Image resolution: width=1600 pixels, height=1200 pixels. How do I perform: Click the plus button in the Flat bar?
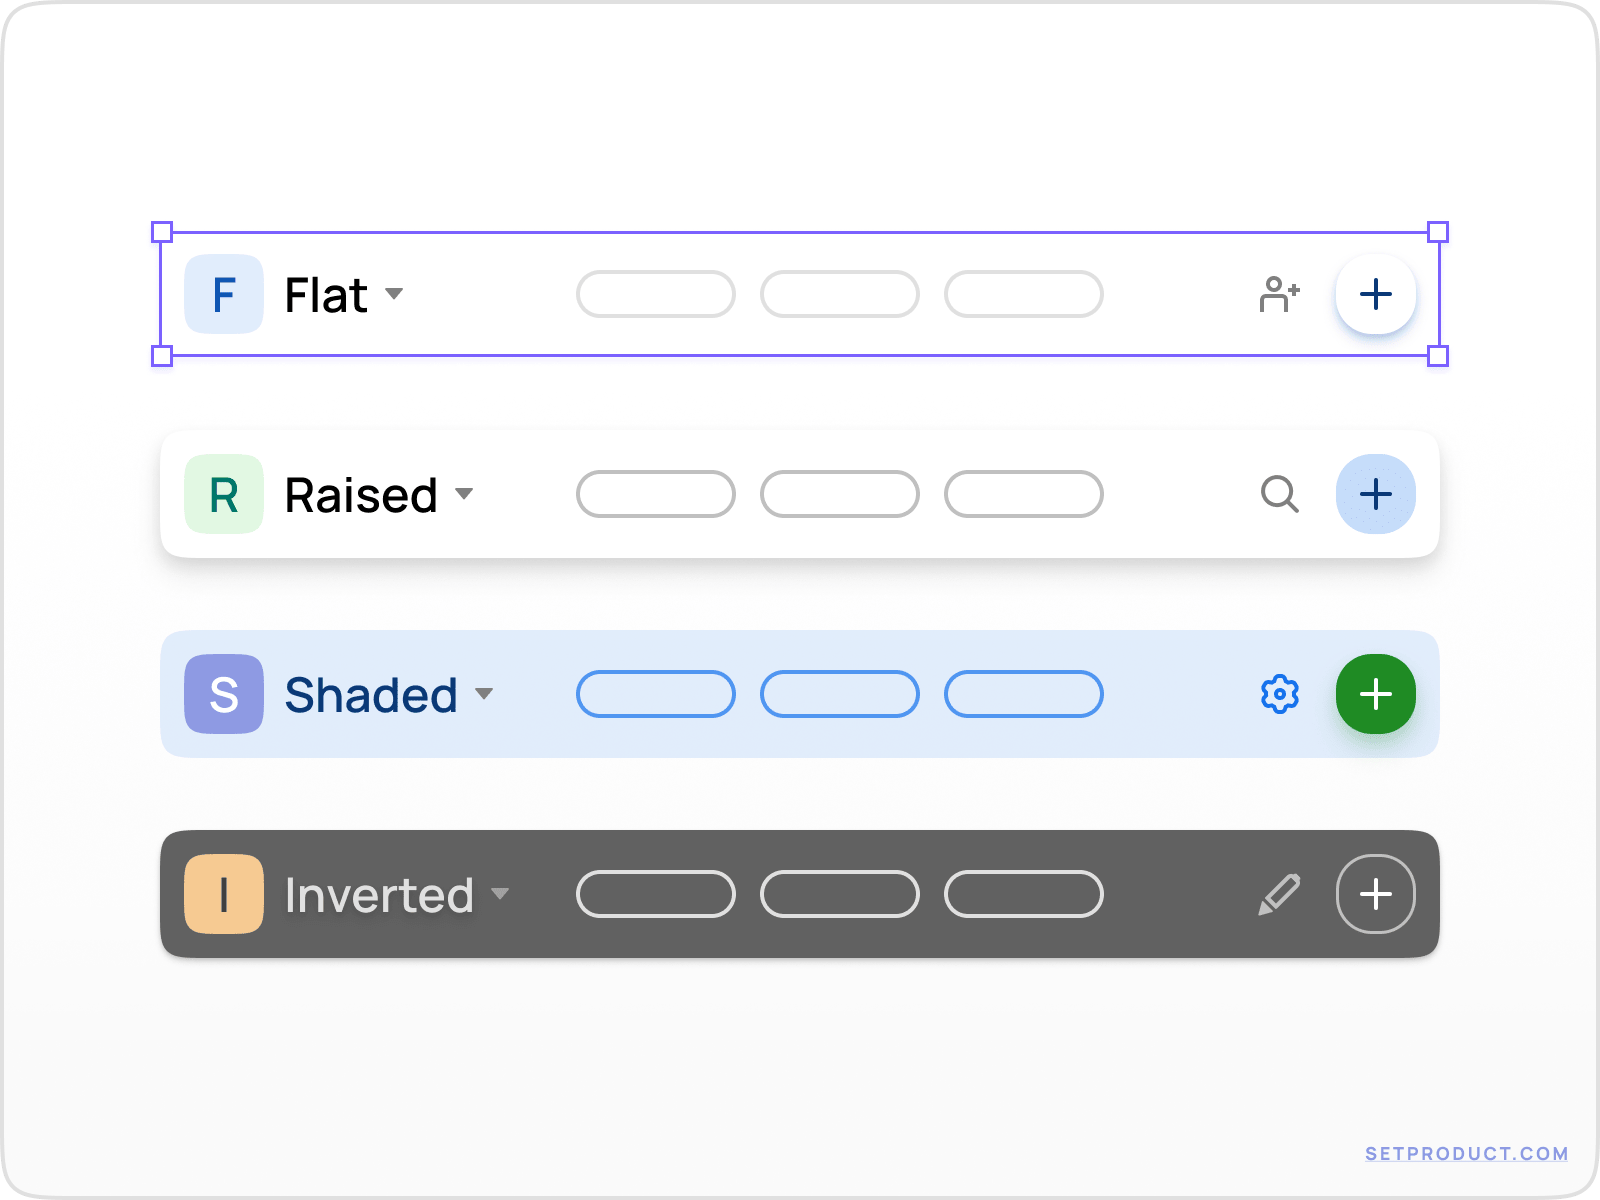tap(1375, 294)
